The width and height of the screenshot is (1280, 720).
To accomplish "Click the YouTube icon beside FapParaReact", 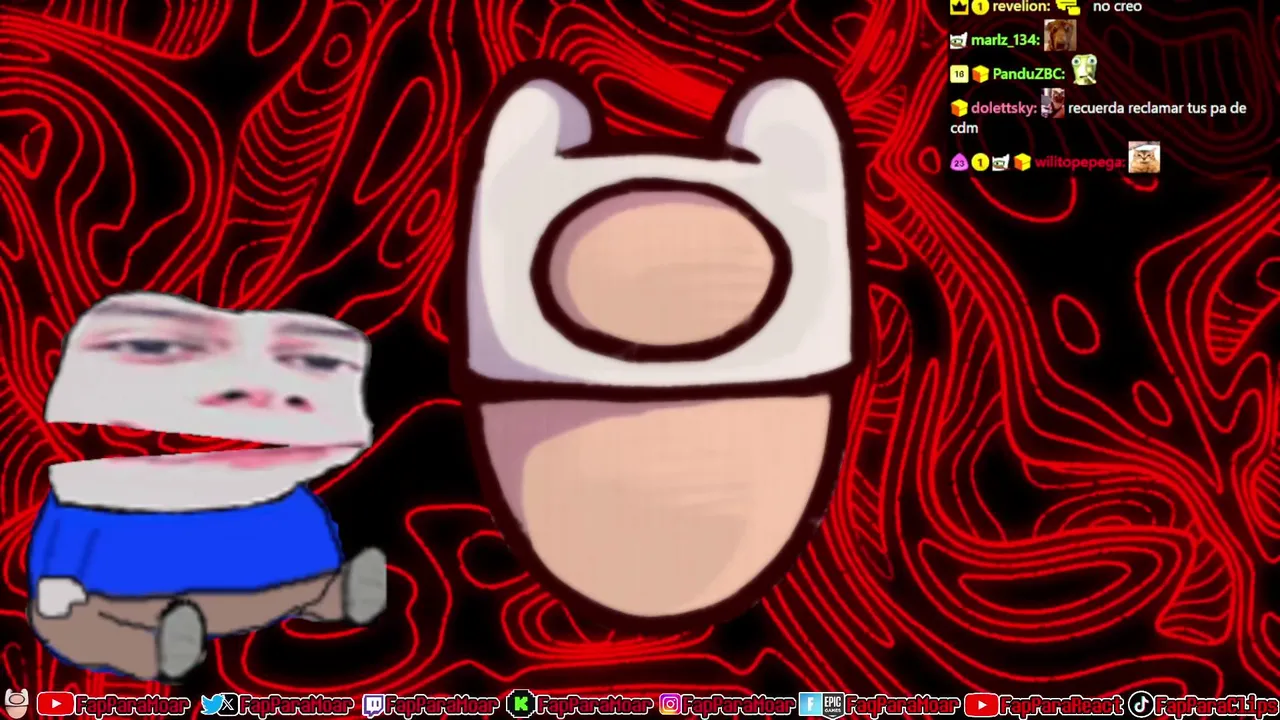I will tap(981, 705).
